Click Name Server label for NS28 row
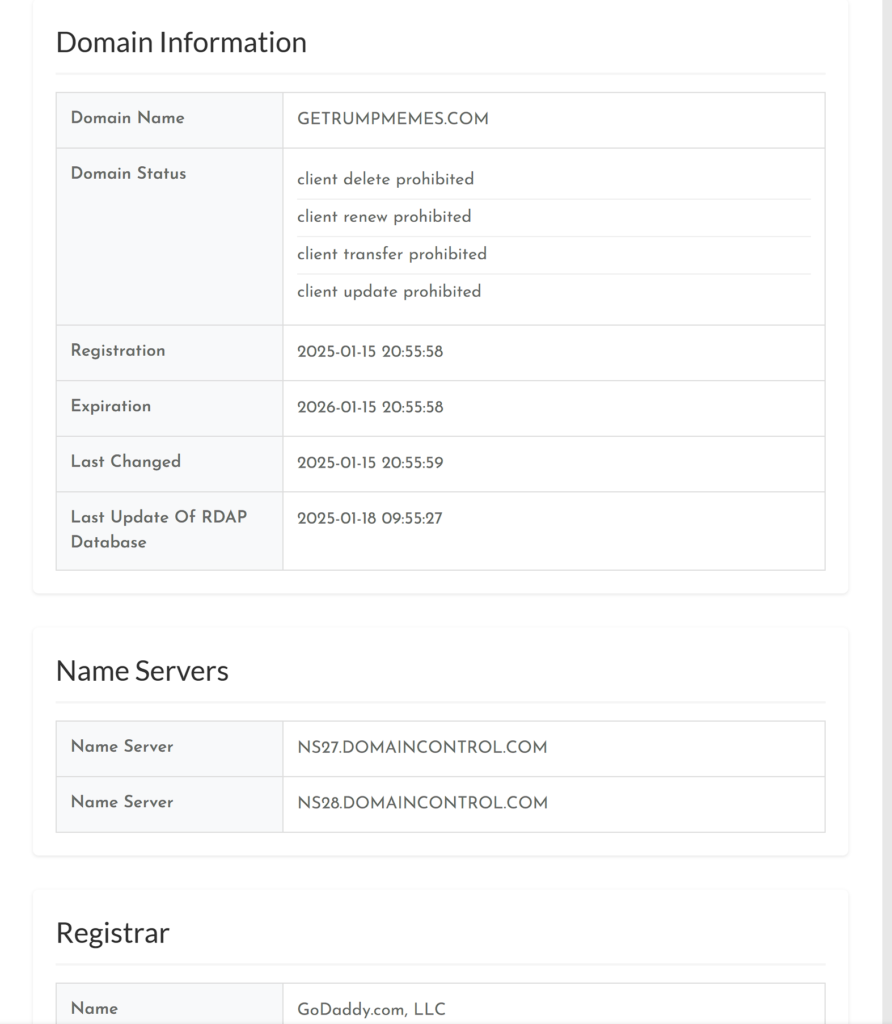 169,804
